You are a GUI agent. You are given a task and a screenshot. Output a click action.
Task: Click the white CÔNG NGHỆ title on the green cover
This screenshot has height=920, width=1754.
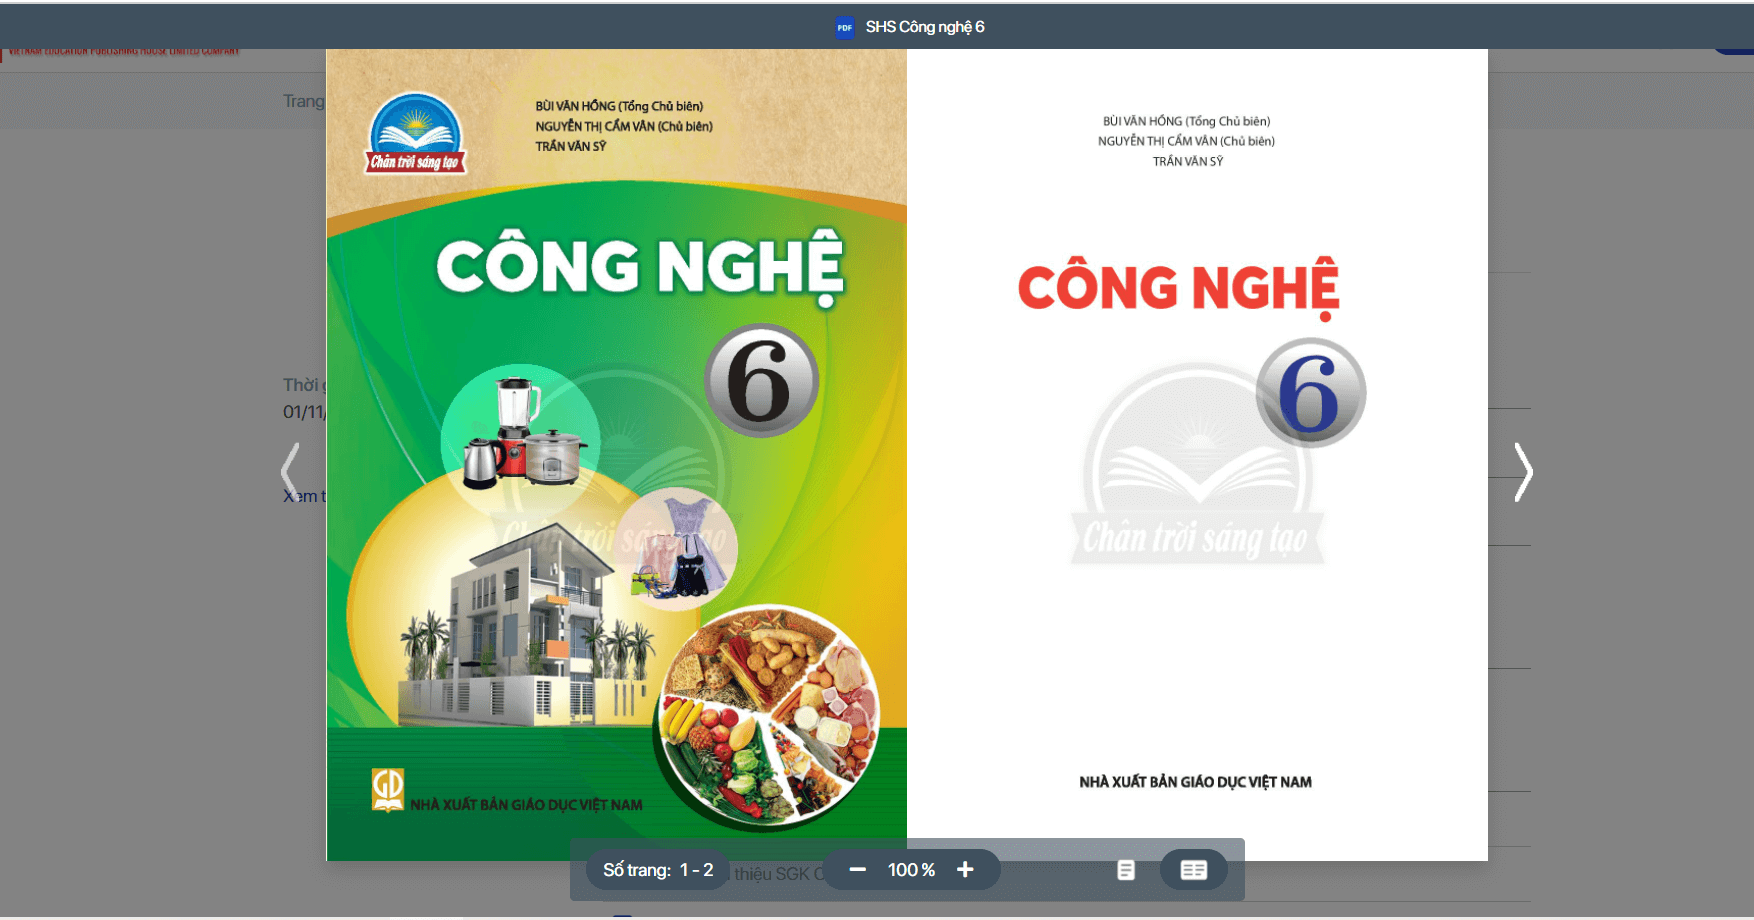click(640, 267)
